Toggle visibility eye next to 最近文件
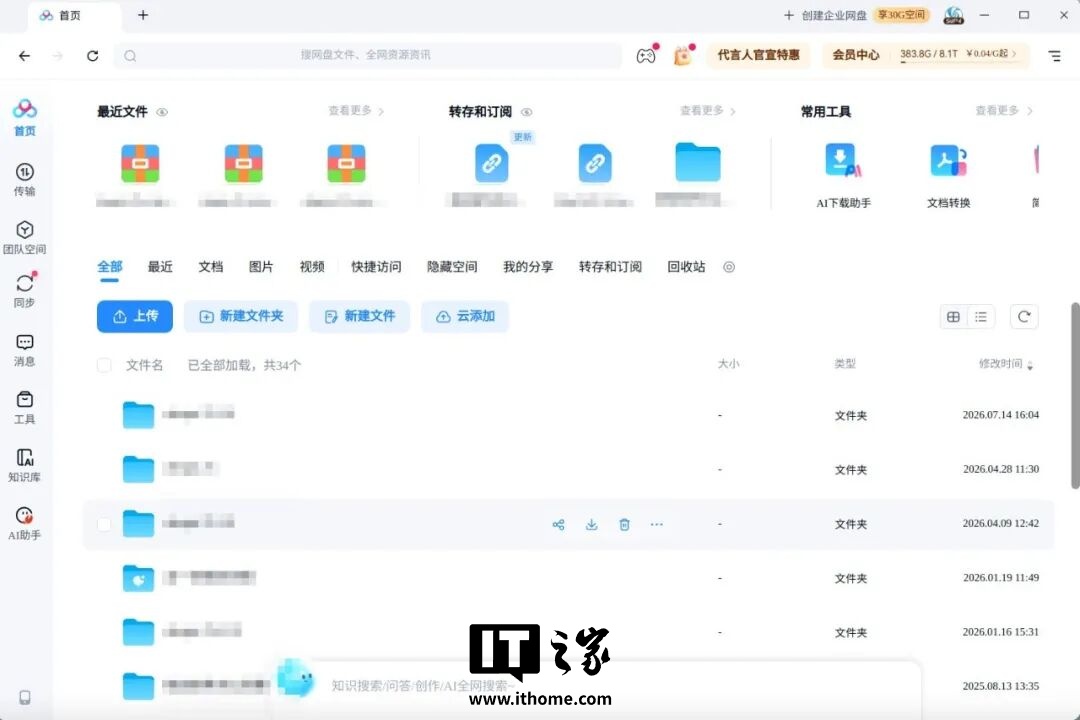This screenshot has width=1080, height=720. (162, 112)
